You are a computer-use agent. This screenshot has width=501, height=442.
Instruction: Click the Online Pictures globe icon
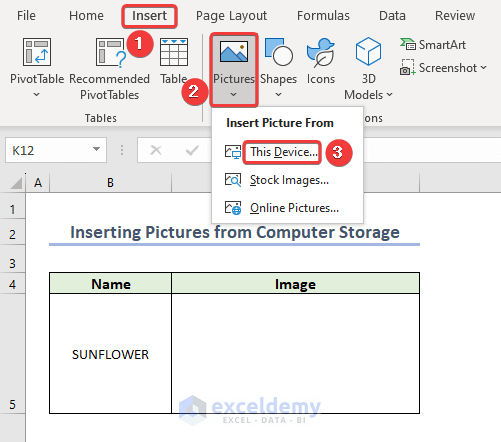tap(233, 208)
